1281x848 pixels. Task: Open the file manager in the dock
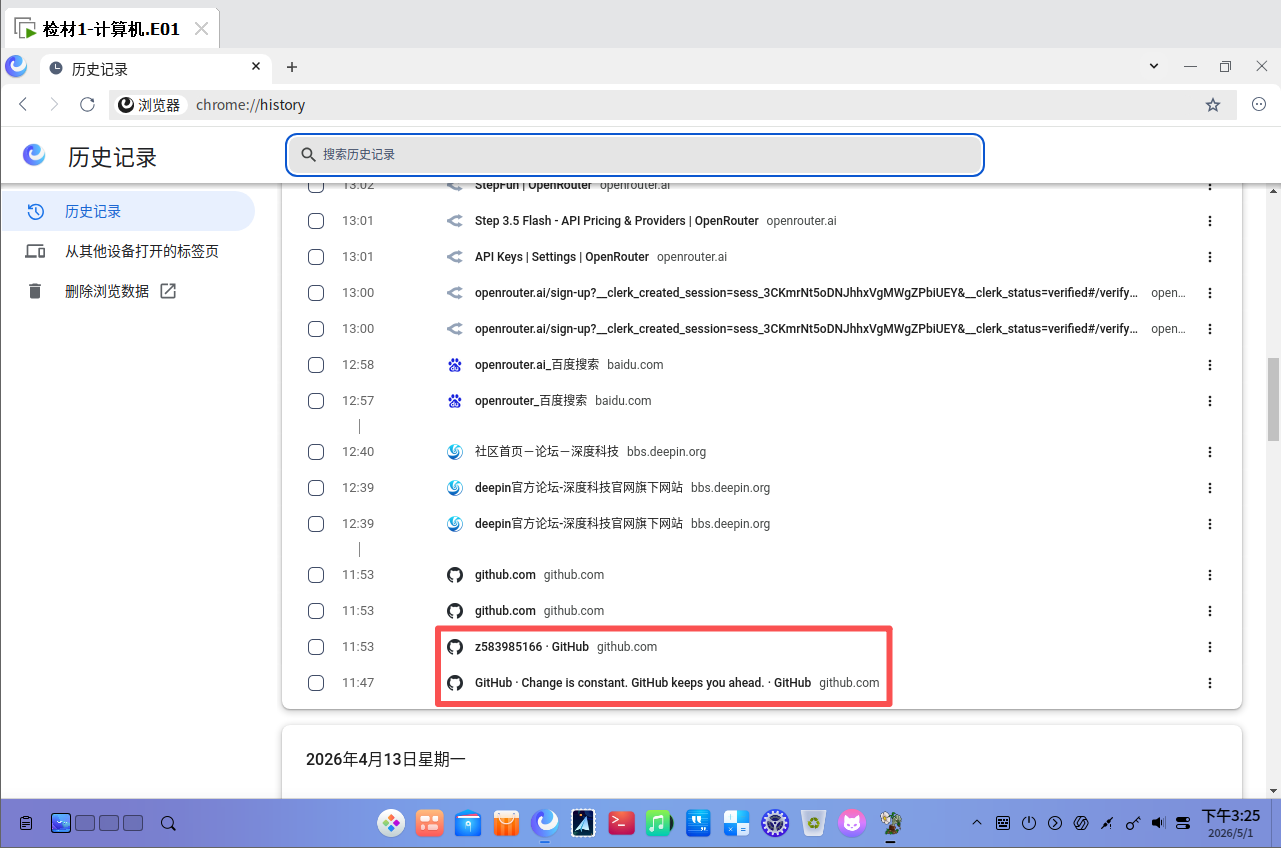(x=469, y=823)
